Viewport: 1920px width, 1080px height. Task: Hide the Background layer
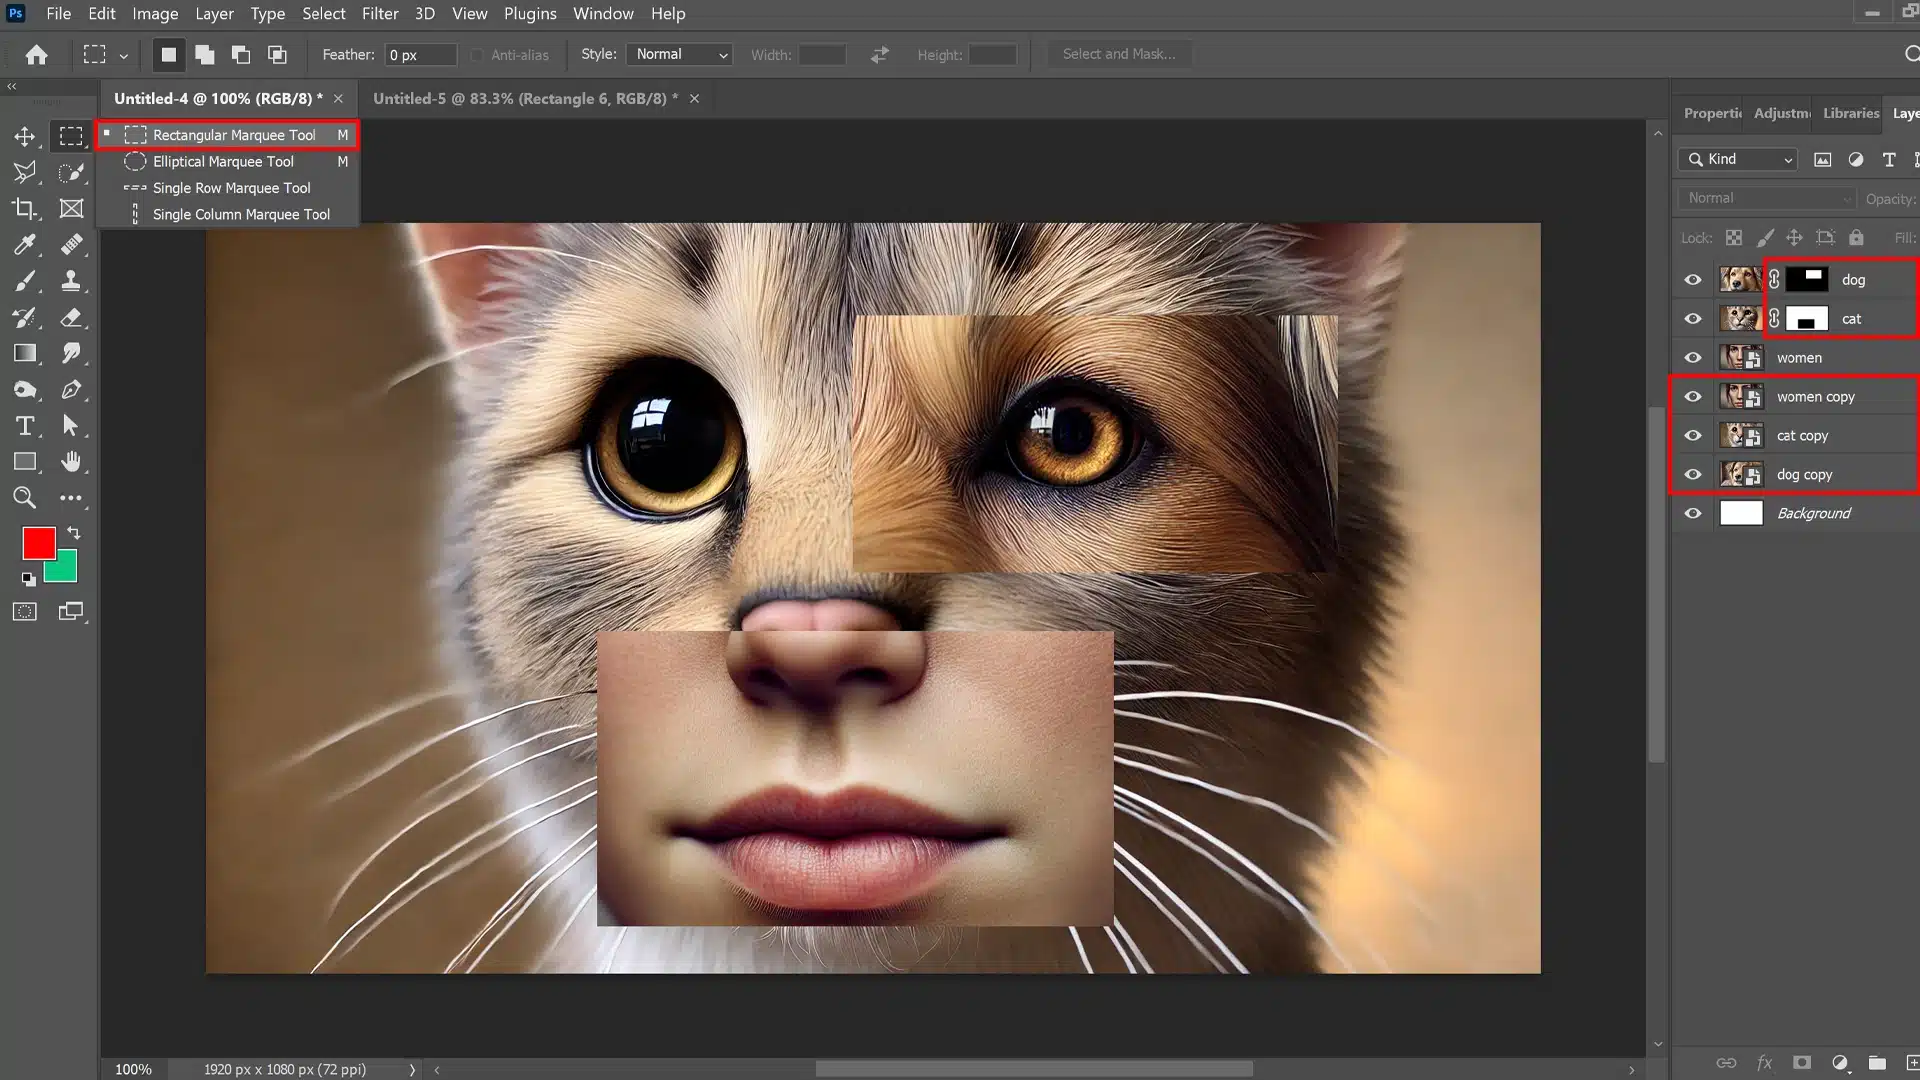tap(1692, 514)
